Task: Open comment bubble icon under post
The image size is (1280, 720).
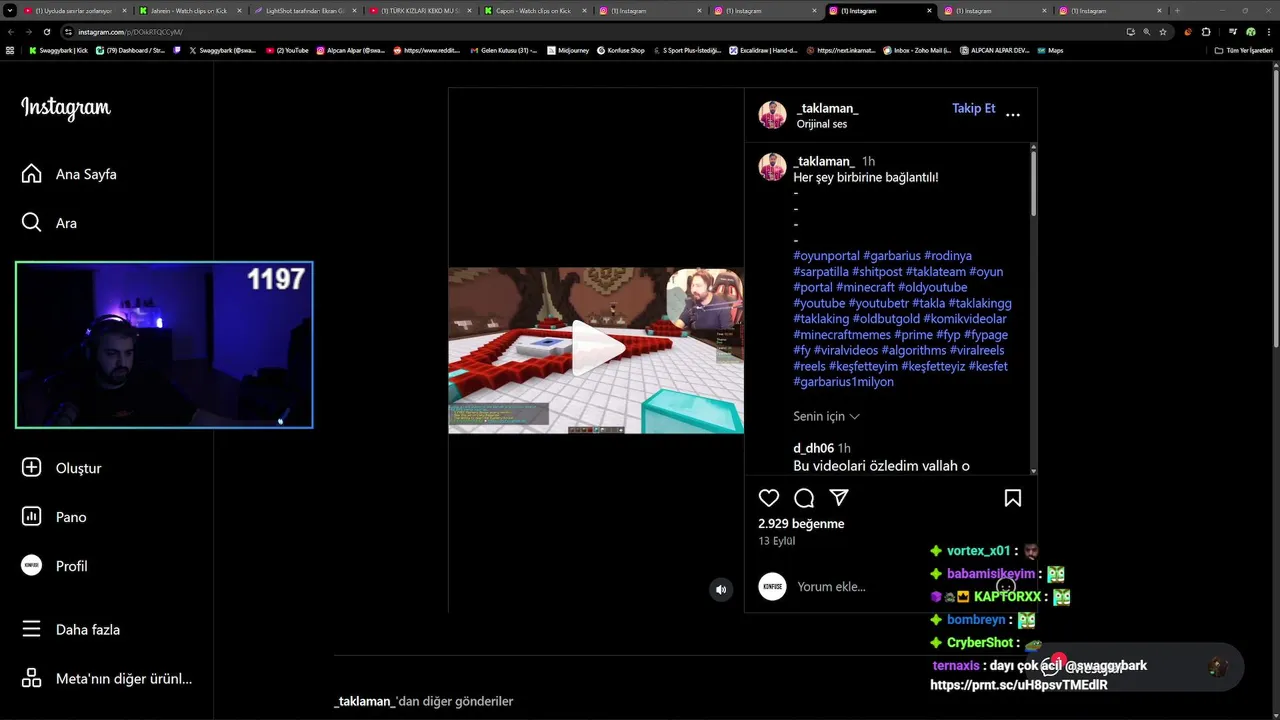Action: 804,498
